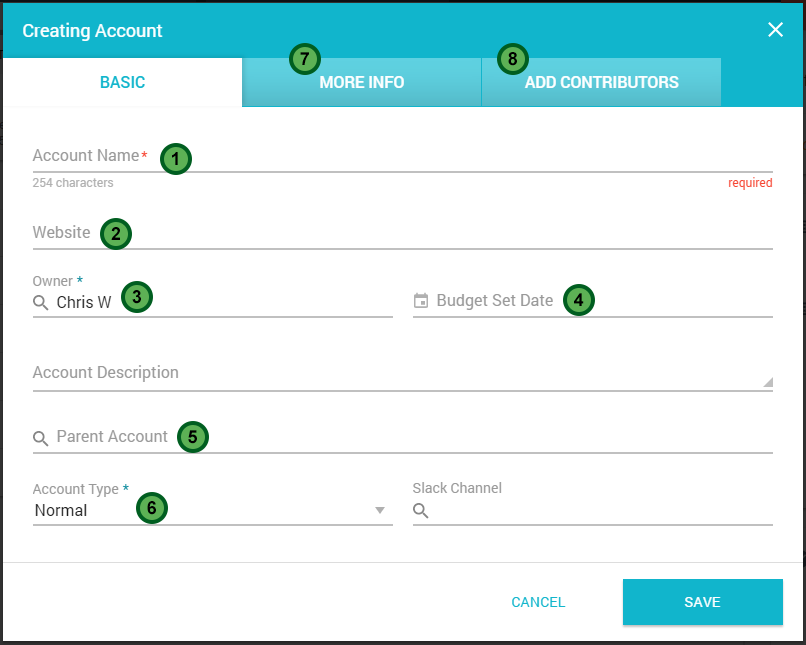Click the SAVE button
This screenshot has width=806, height=645.
(703, 602)
